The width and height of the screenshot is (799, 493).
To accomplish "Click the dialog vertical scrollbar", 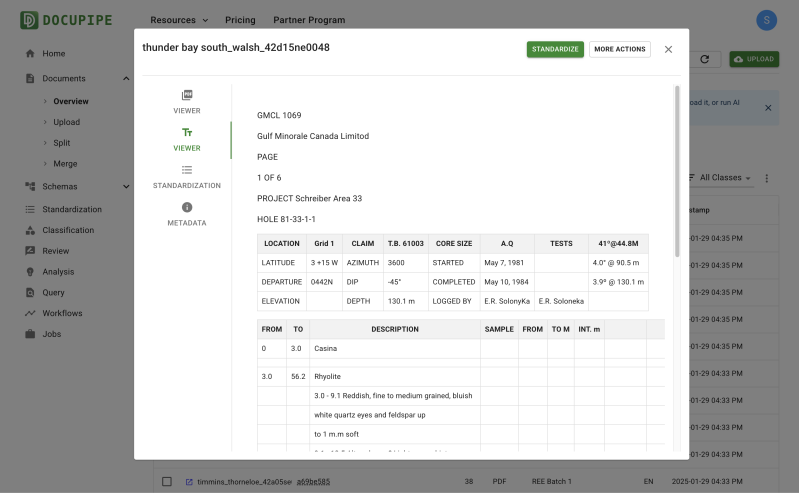I will coord(677,170).
